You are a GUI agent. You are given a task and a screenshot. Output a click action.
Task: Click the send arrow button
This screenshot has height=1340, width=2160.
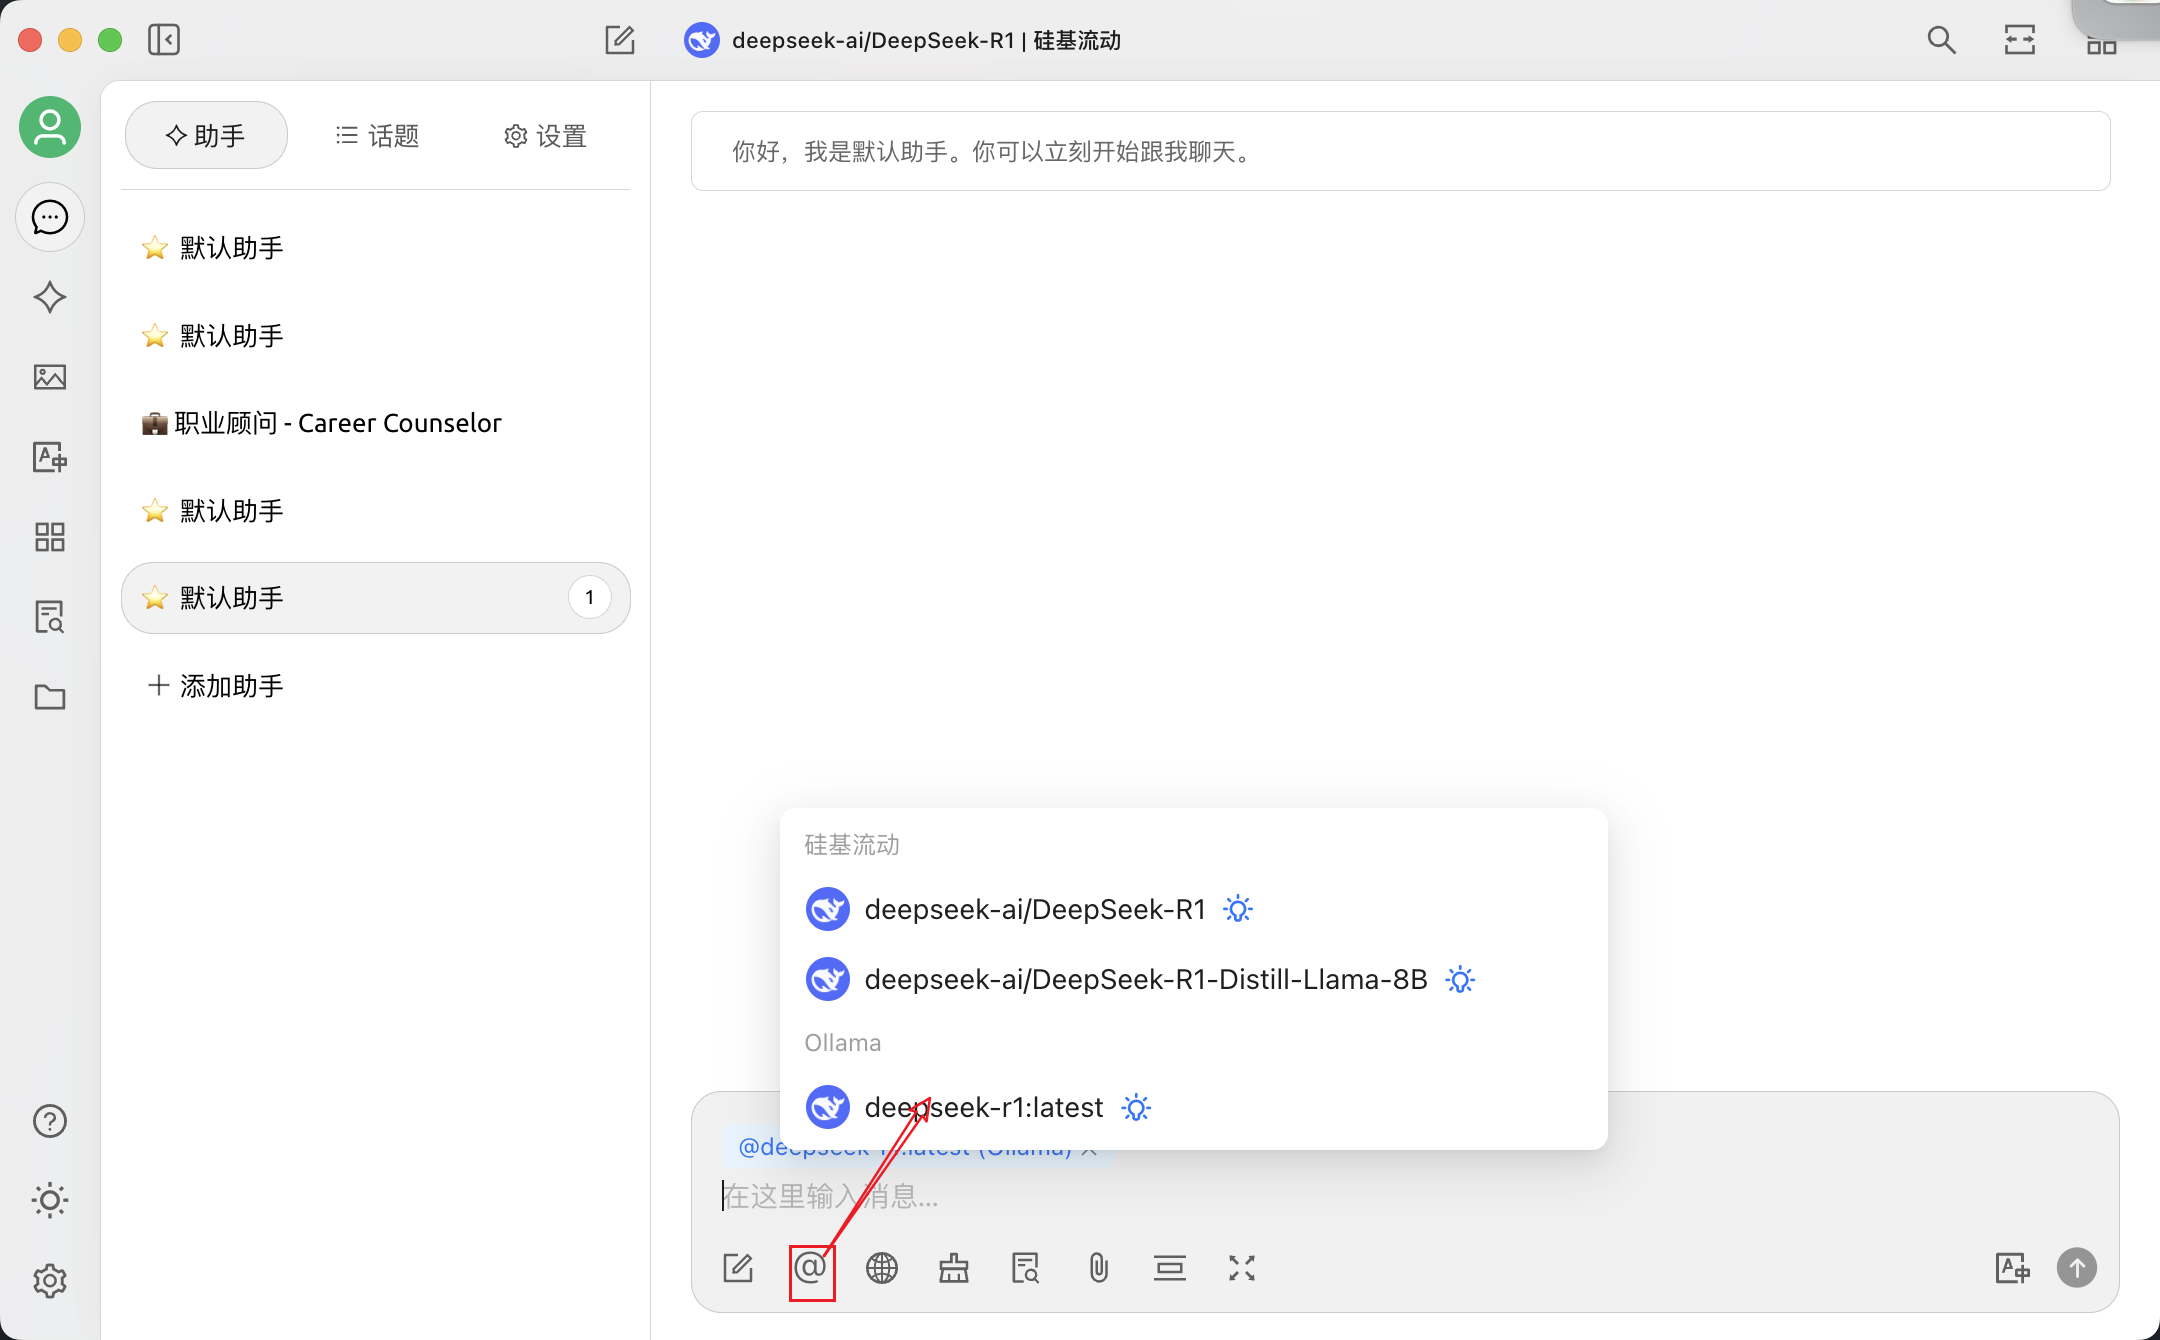click(2077, 1268)
